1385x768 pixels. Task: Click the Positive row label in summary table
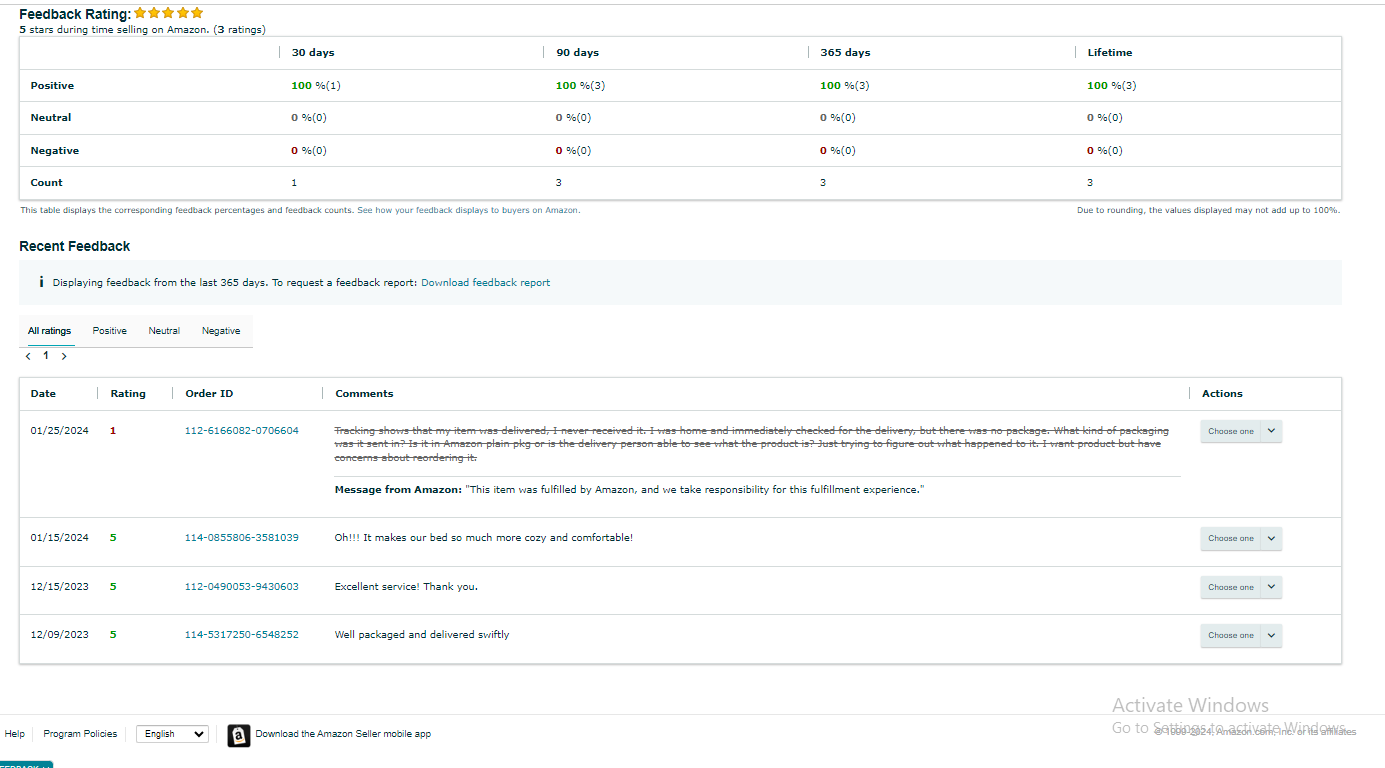point(52,86)
